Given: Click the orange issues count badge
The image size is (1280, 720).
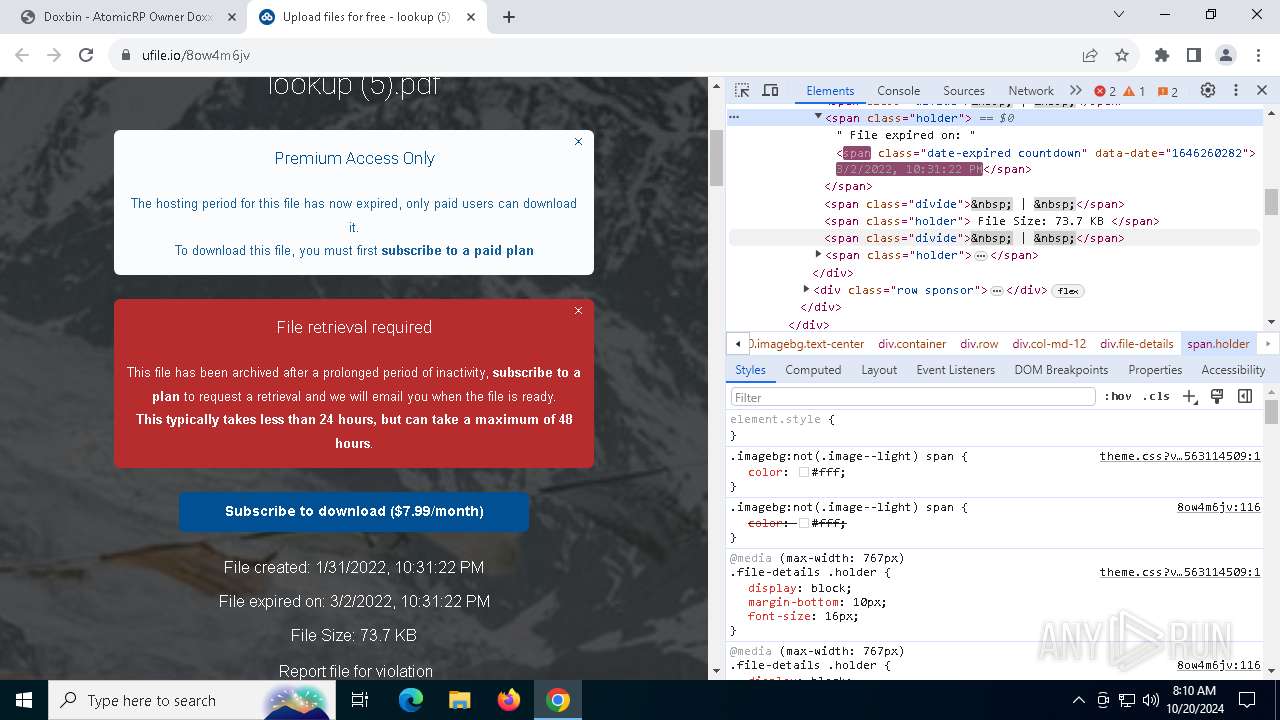Looking at the screenshot, I should [1167, 91].
